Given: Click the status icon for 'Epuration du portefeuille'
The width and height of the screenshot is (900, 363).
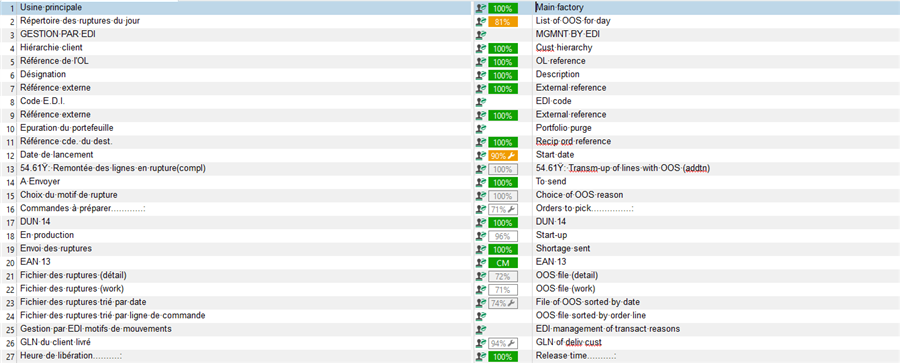Looking at the screenshot, I should pos(481,129).
